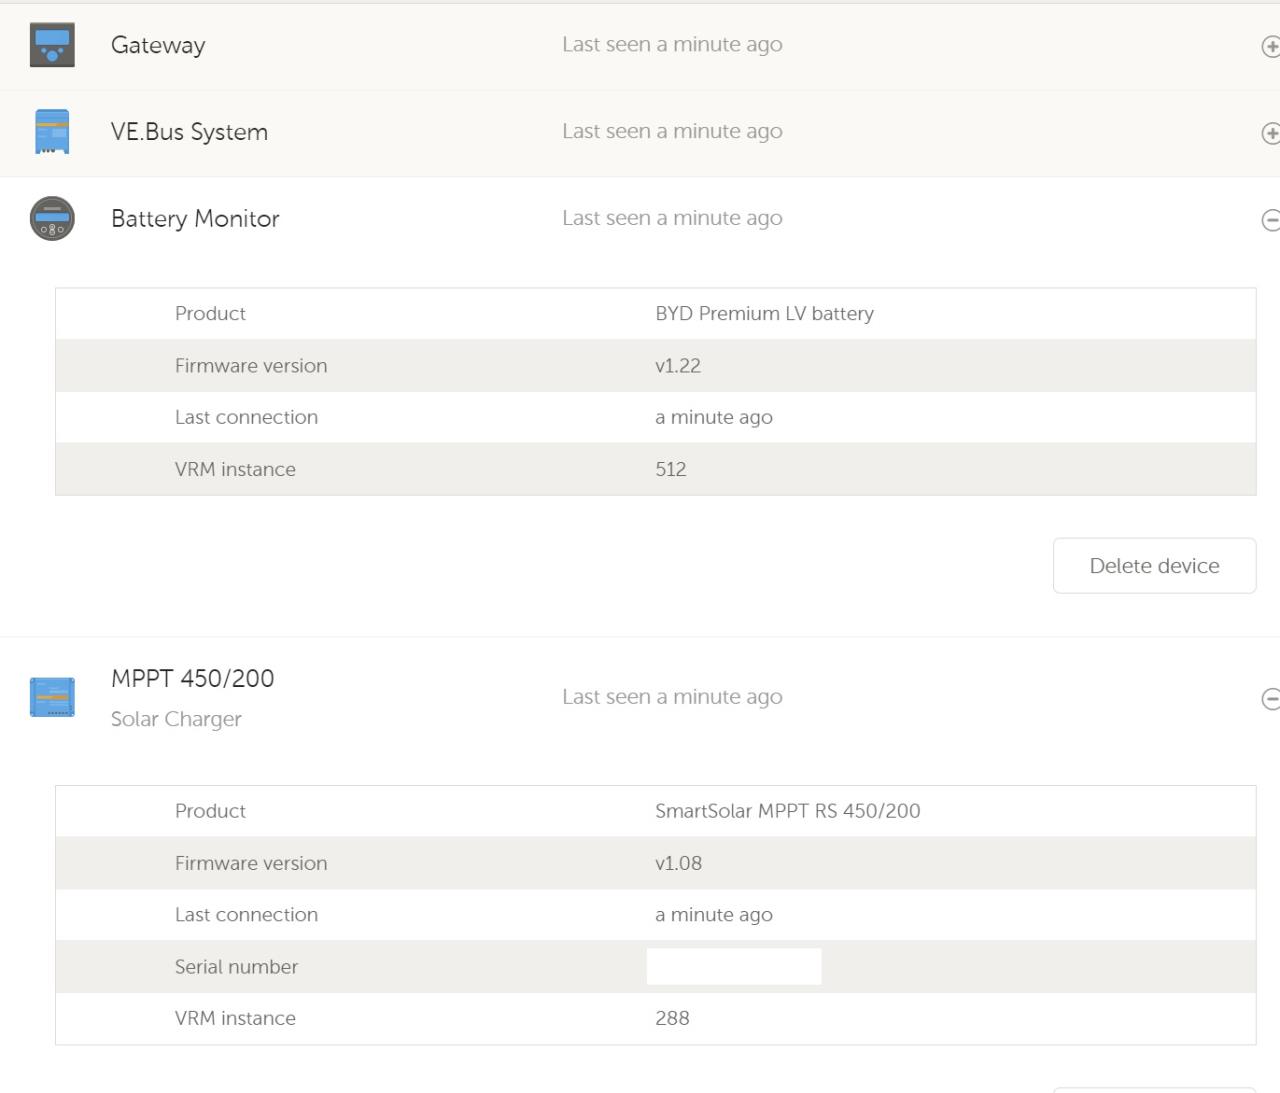Click MPPT 450/200's Last seen status
The image size is (1280, 1093).
point(672,697)
